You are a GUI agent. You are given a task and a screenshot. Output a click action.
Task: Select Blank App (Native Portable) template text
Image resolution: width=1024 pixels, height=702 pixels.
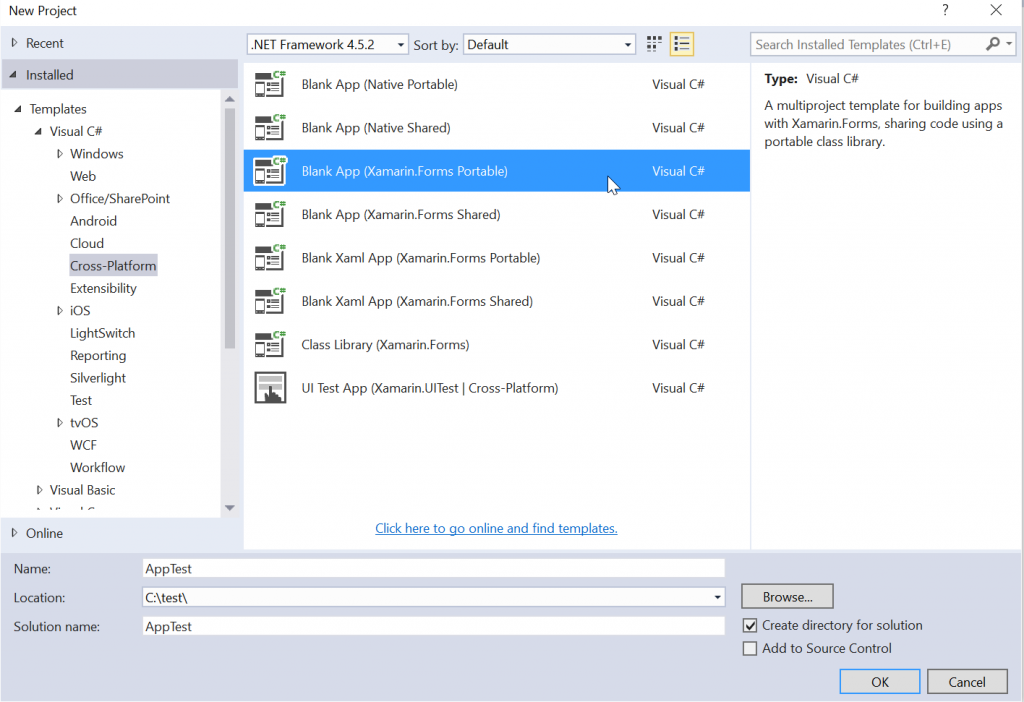pos(379,84)
